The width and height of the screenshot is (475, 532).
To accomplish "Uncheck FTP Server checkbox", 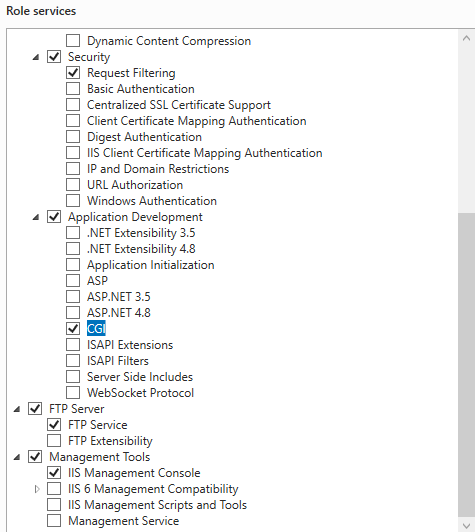I will [35, 408].
